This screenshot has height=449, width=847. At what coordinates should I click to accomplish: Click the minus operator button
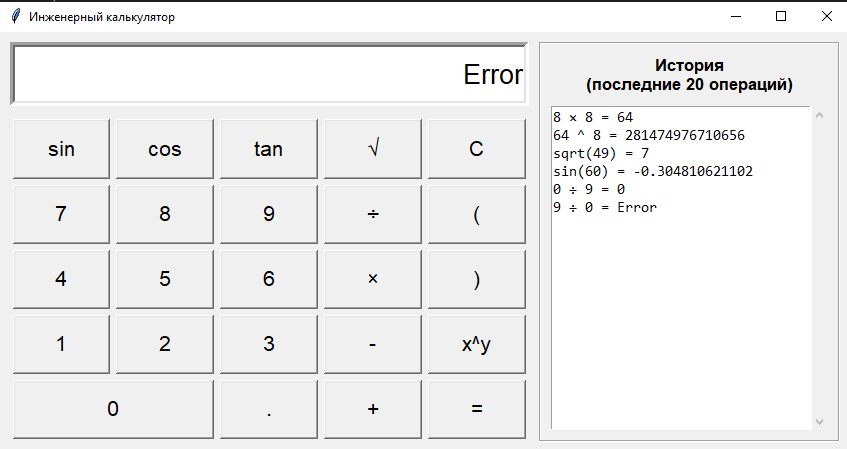[x=372, y=344]
